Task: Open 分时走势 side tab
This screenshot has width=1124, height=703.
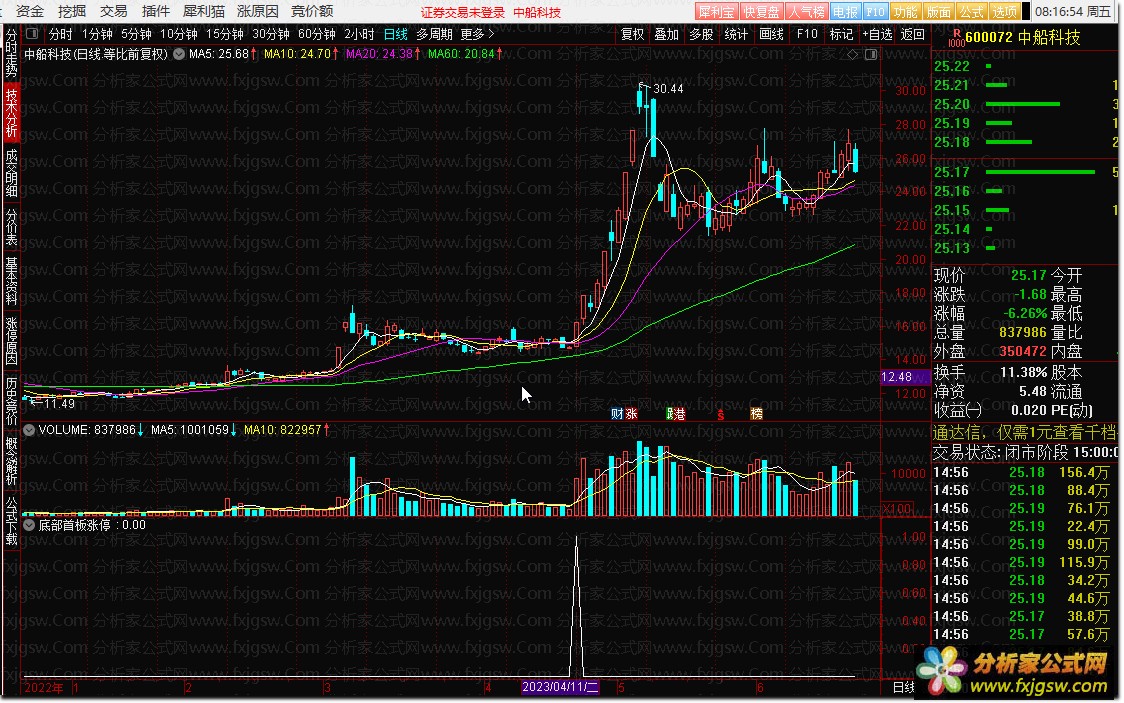Action: coord(11,54)
